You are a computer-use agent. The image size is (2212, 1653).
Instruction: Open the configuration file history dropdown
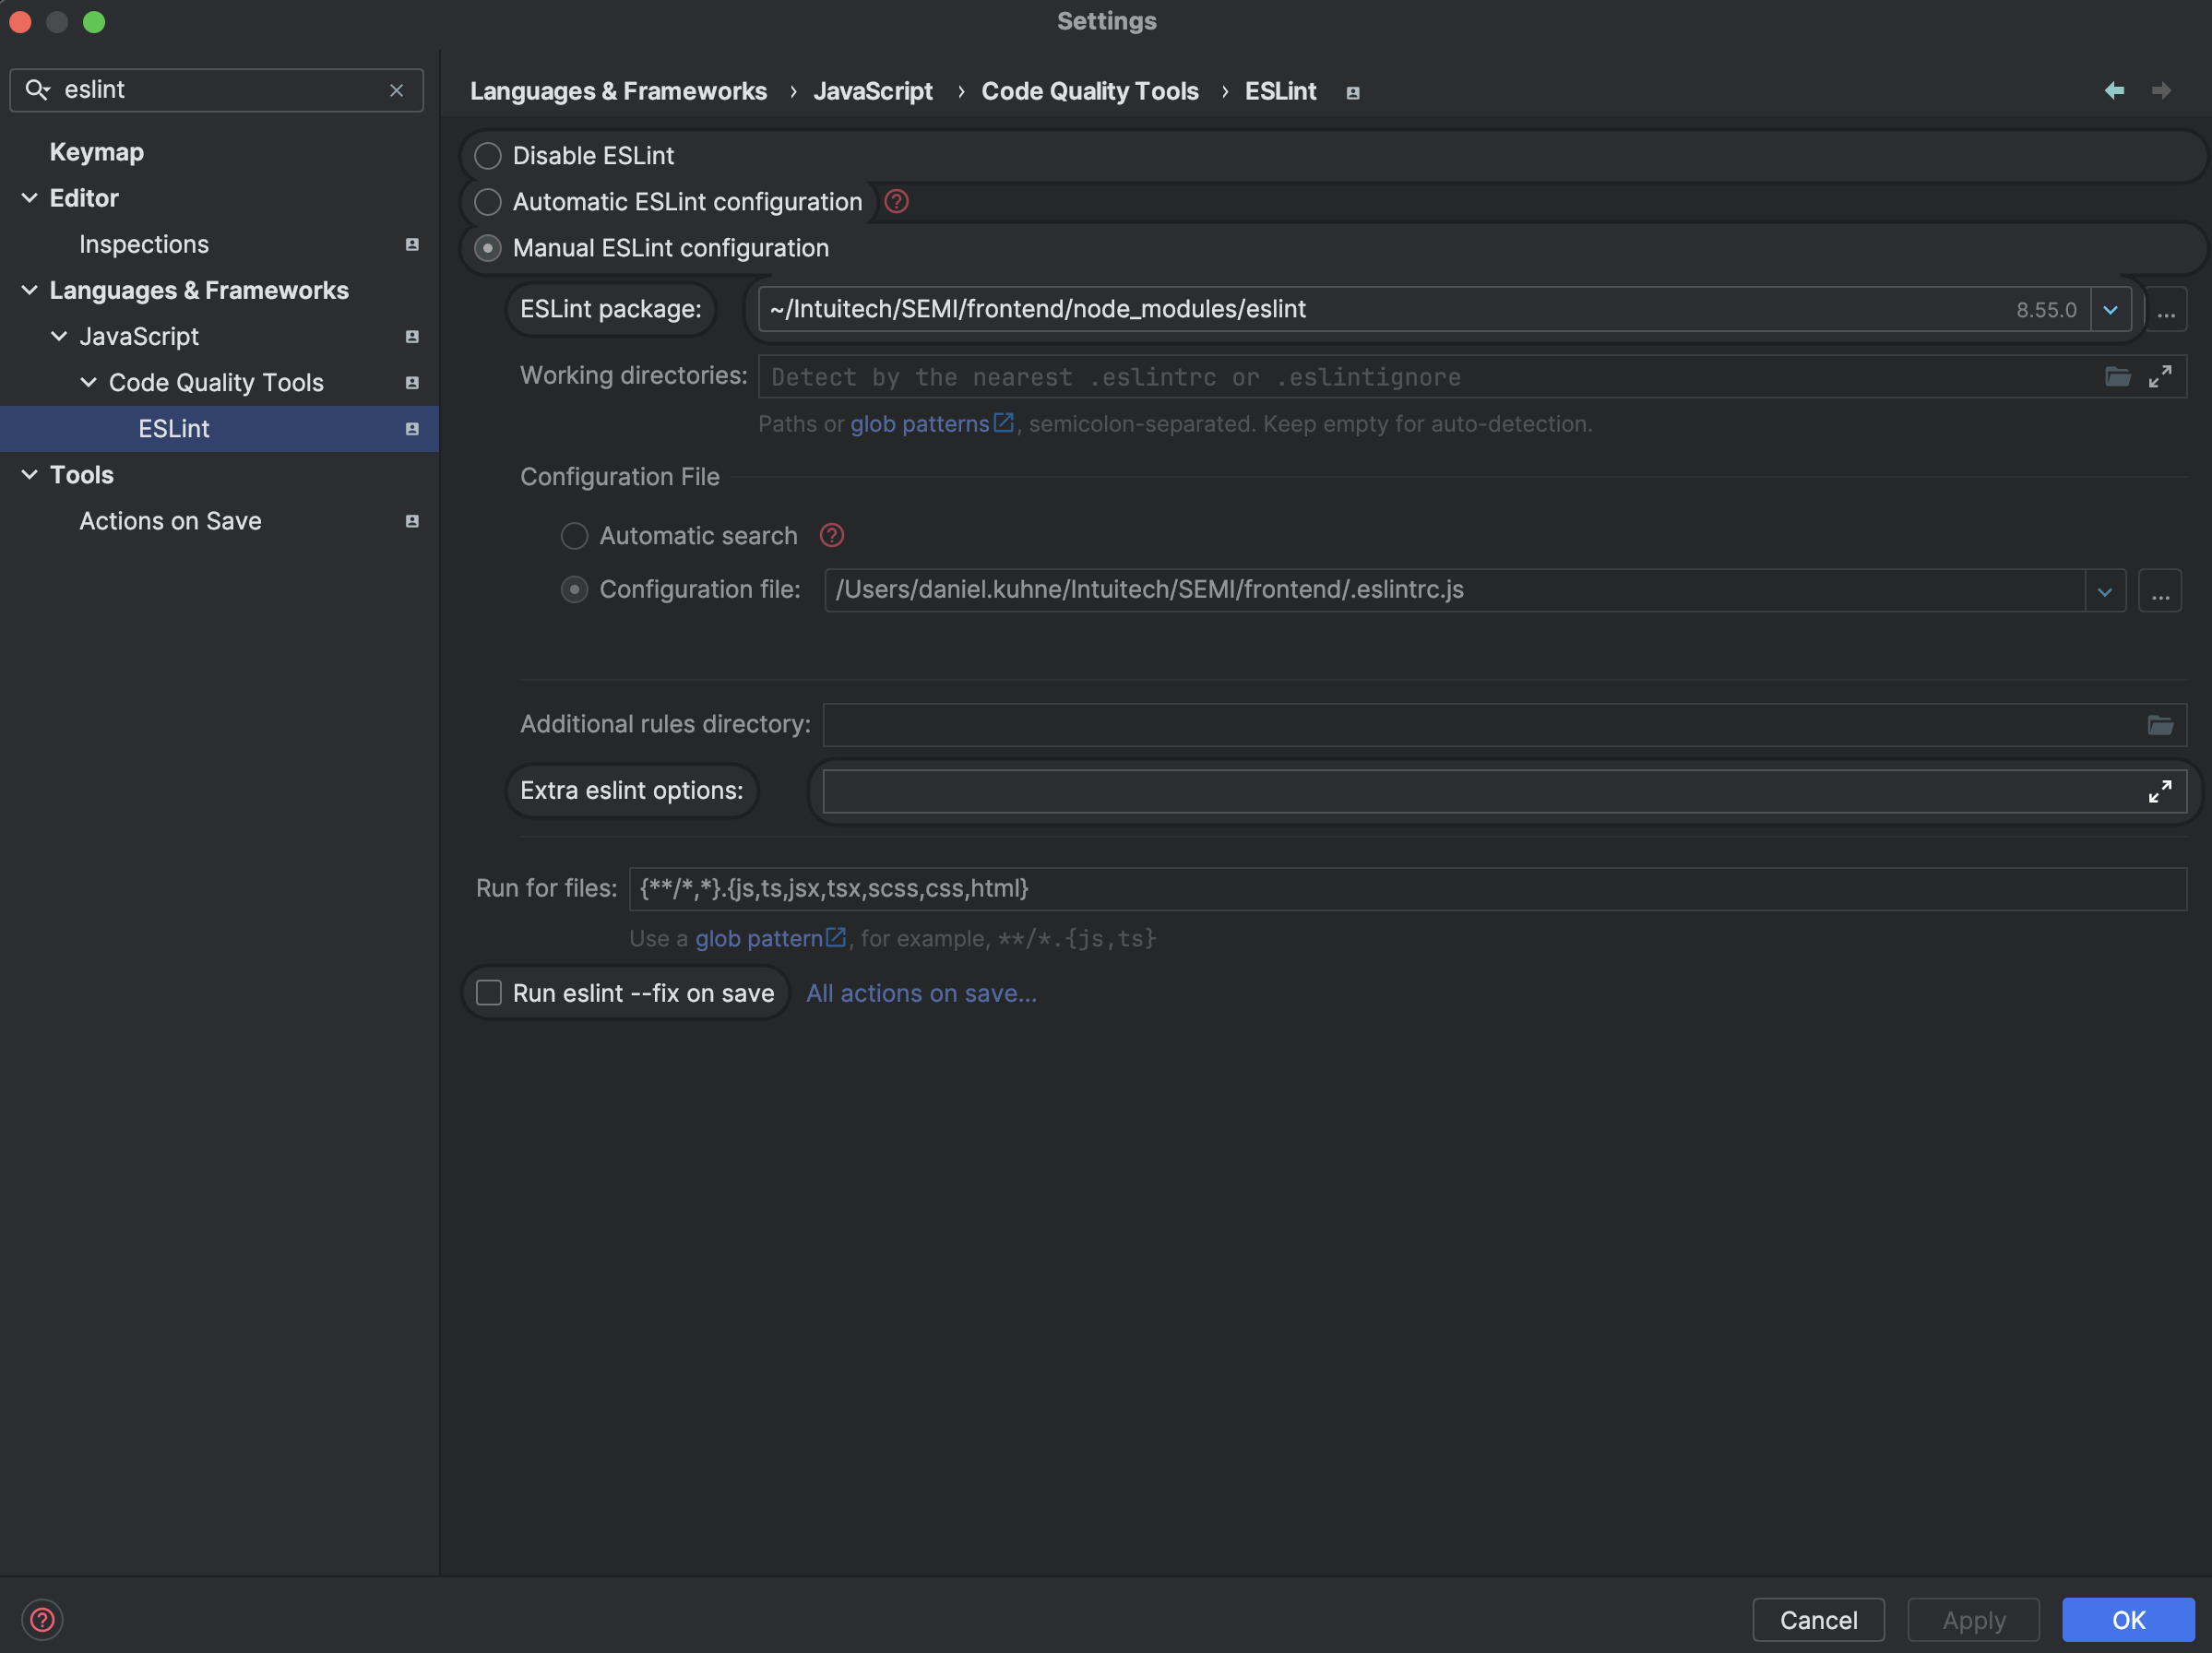pos(2105,590)
